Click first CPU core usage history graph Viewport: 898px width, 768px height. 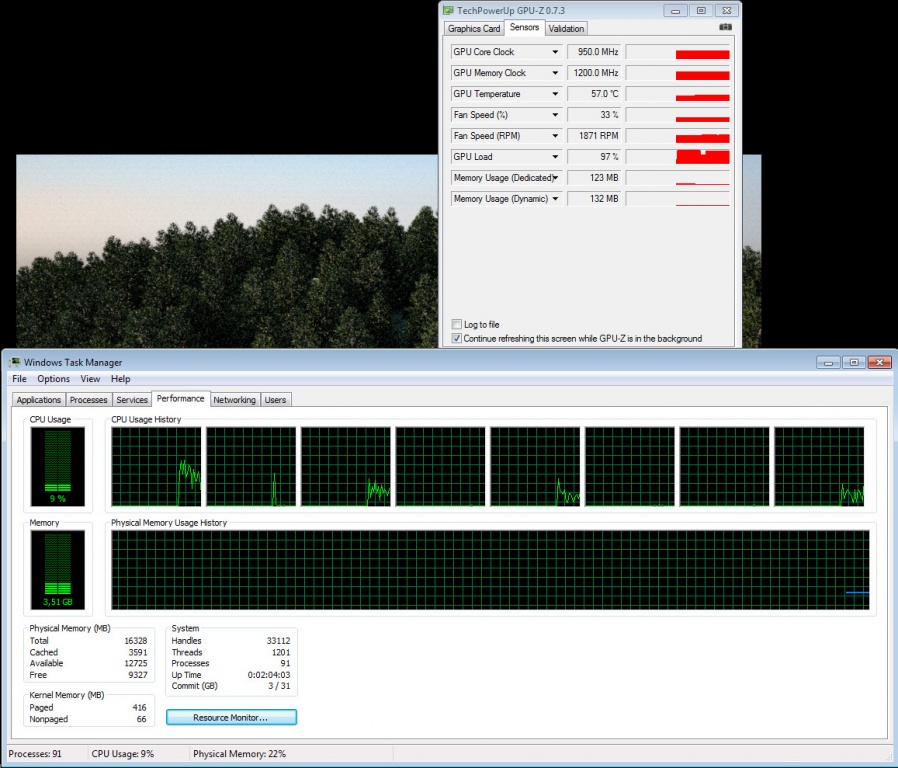[x=156, y=467]
